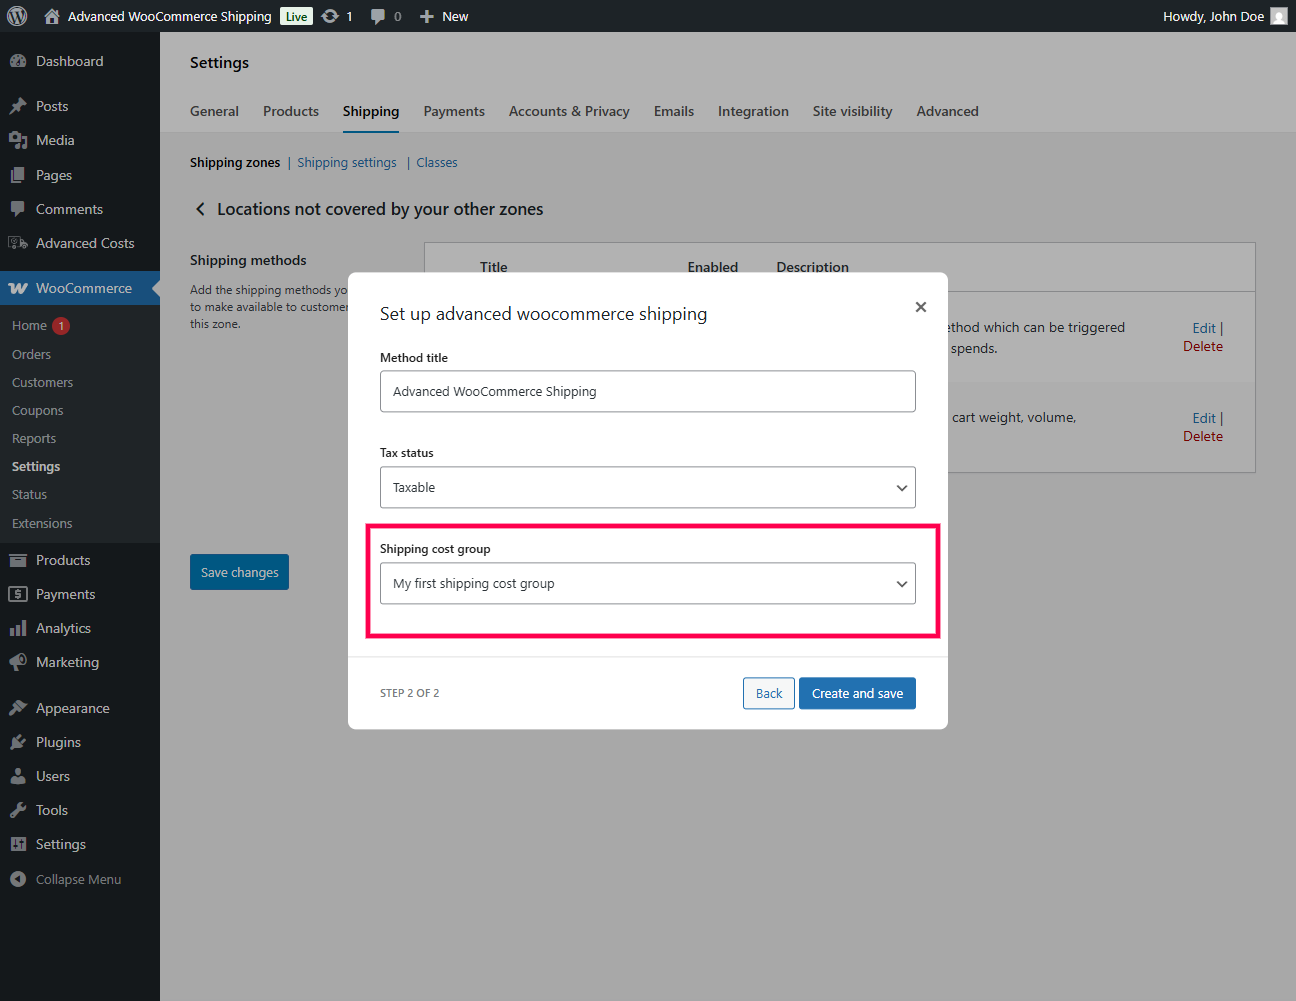The height and width of the screenshot is (1001, 1296).
Task: Click the Plugins plug icon
Action: pos(18,742)
